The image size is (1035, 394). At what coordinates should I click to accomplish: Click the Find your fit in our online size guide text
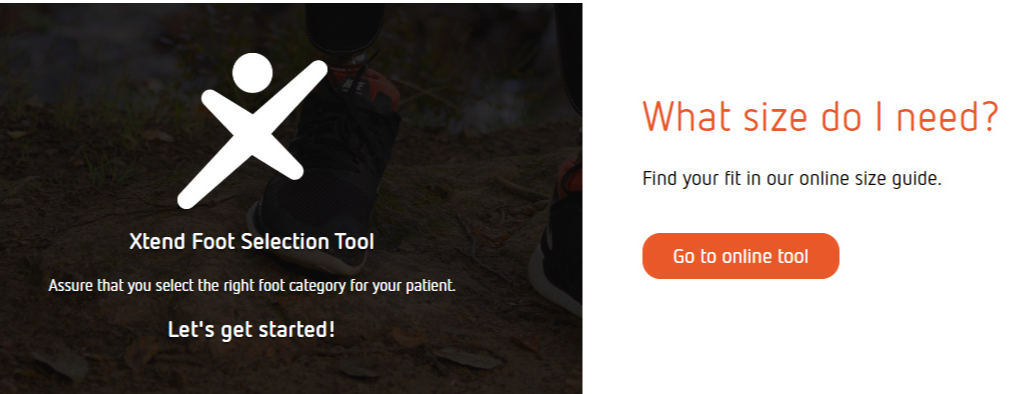(791, 179)
